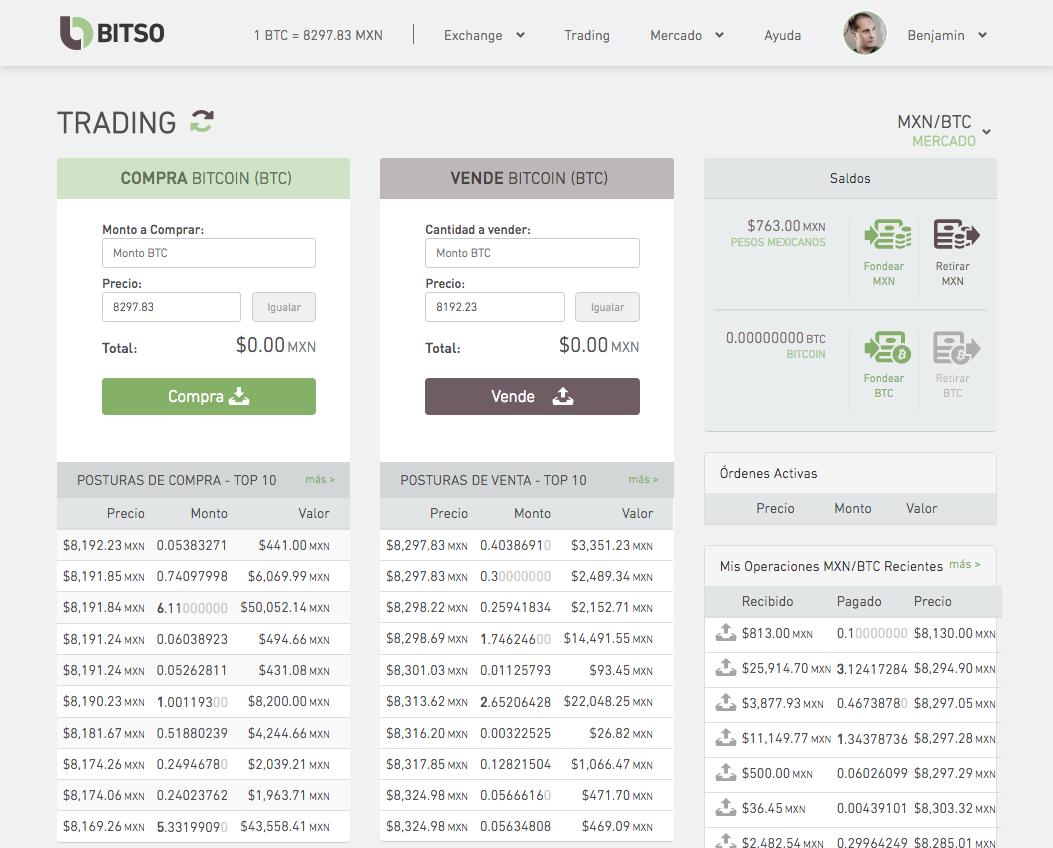1053x848 pixels.
Task: Focus the Monto a Comprar input field
Action: click(209, 253)
